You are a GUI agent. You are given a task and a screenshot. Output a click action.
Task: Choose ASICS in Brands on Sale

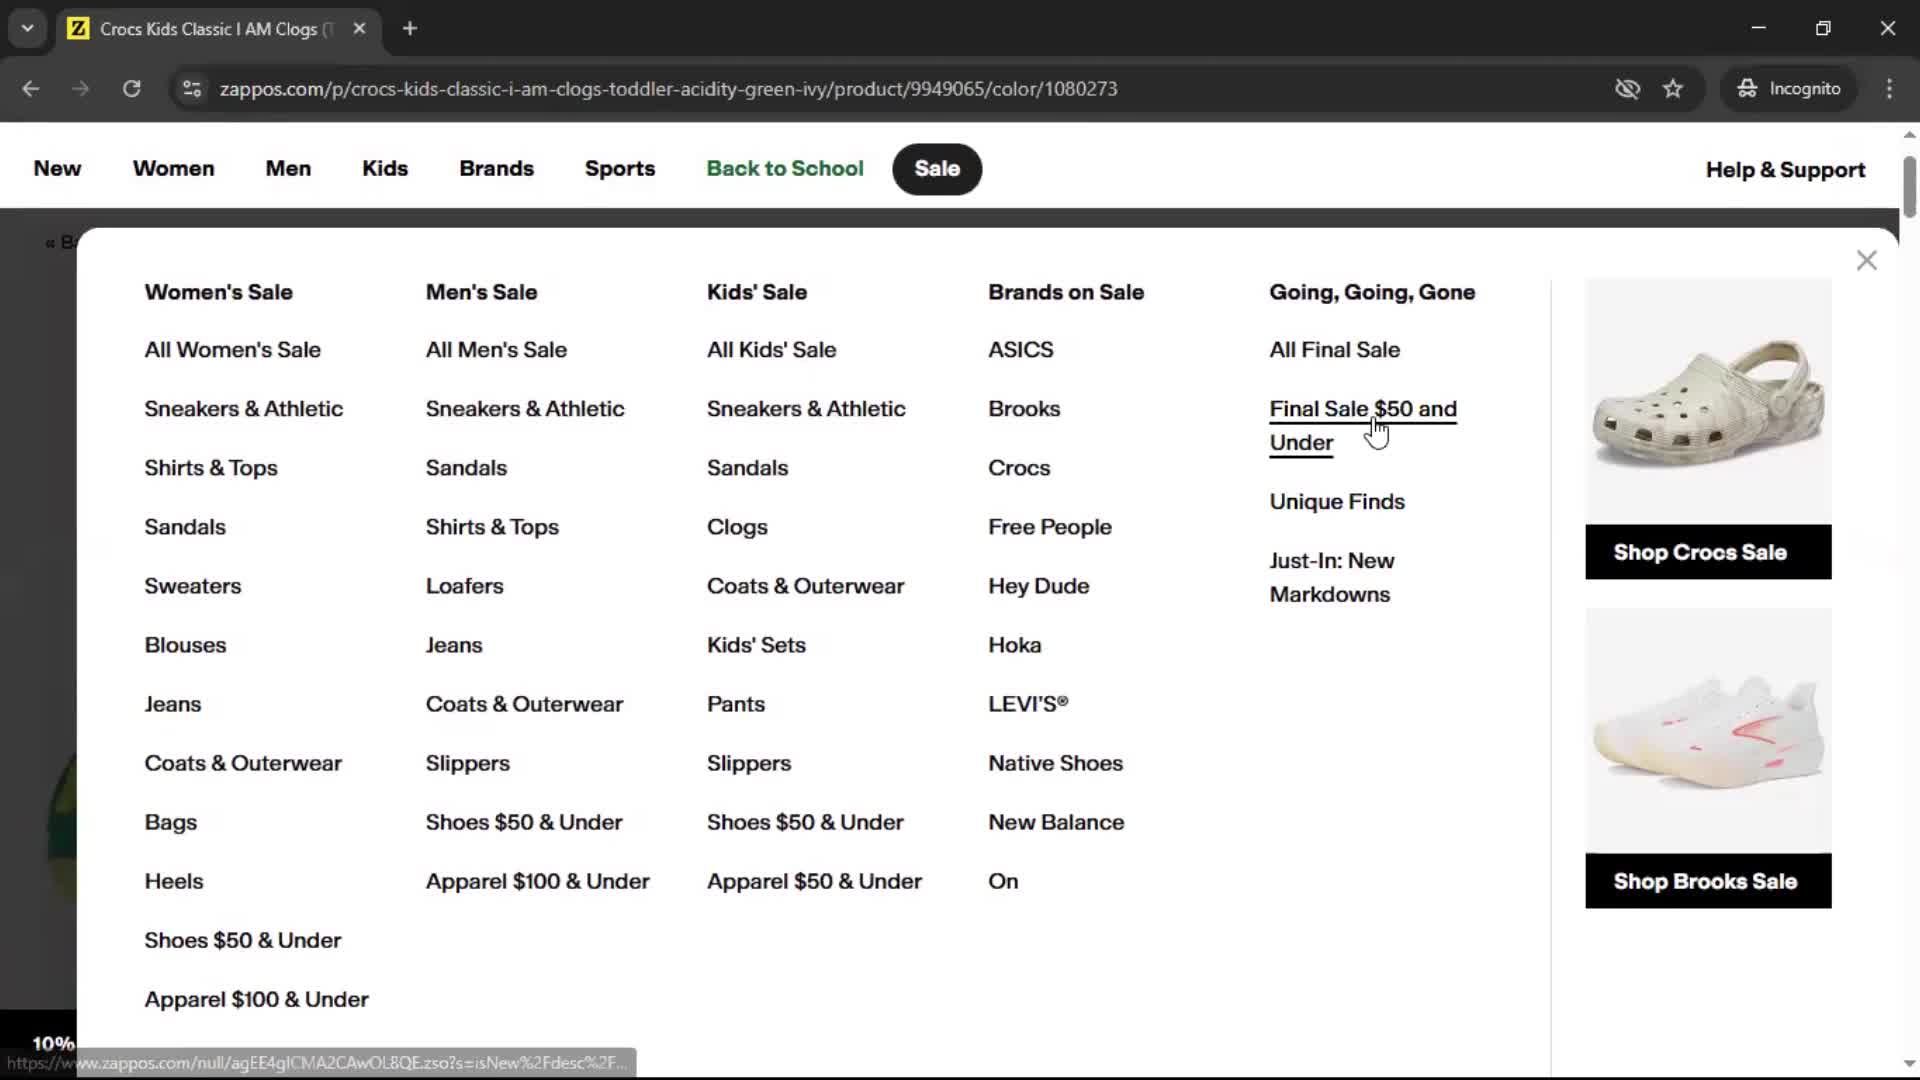pos(1021,350)
